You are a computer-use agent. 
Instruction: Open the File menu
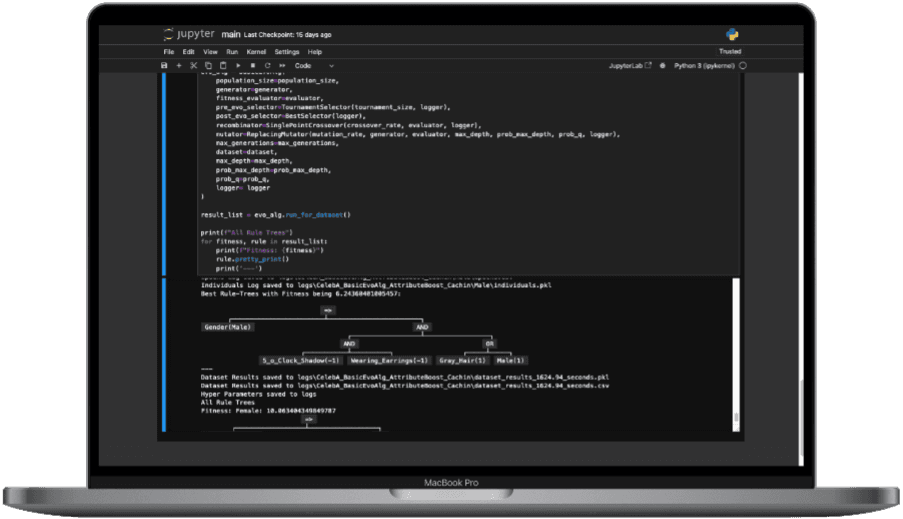click(168, 51)
